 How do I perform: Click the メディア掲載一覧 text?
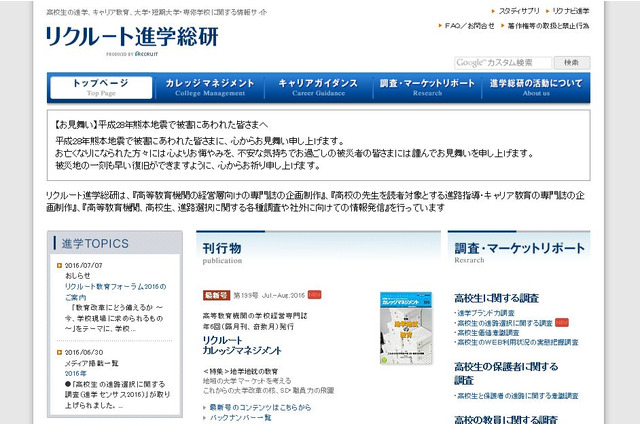91,363
